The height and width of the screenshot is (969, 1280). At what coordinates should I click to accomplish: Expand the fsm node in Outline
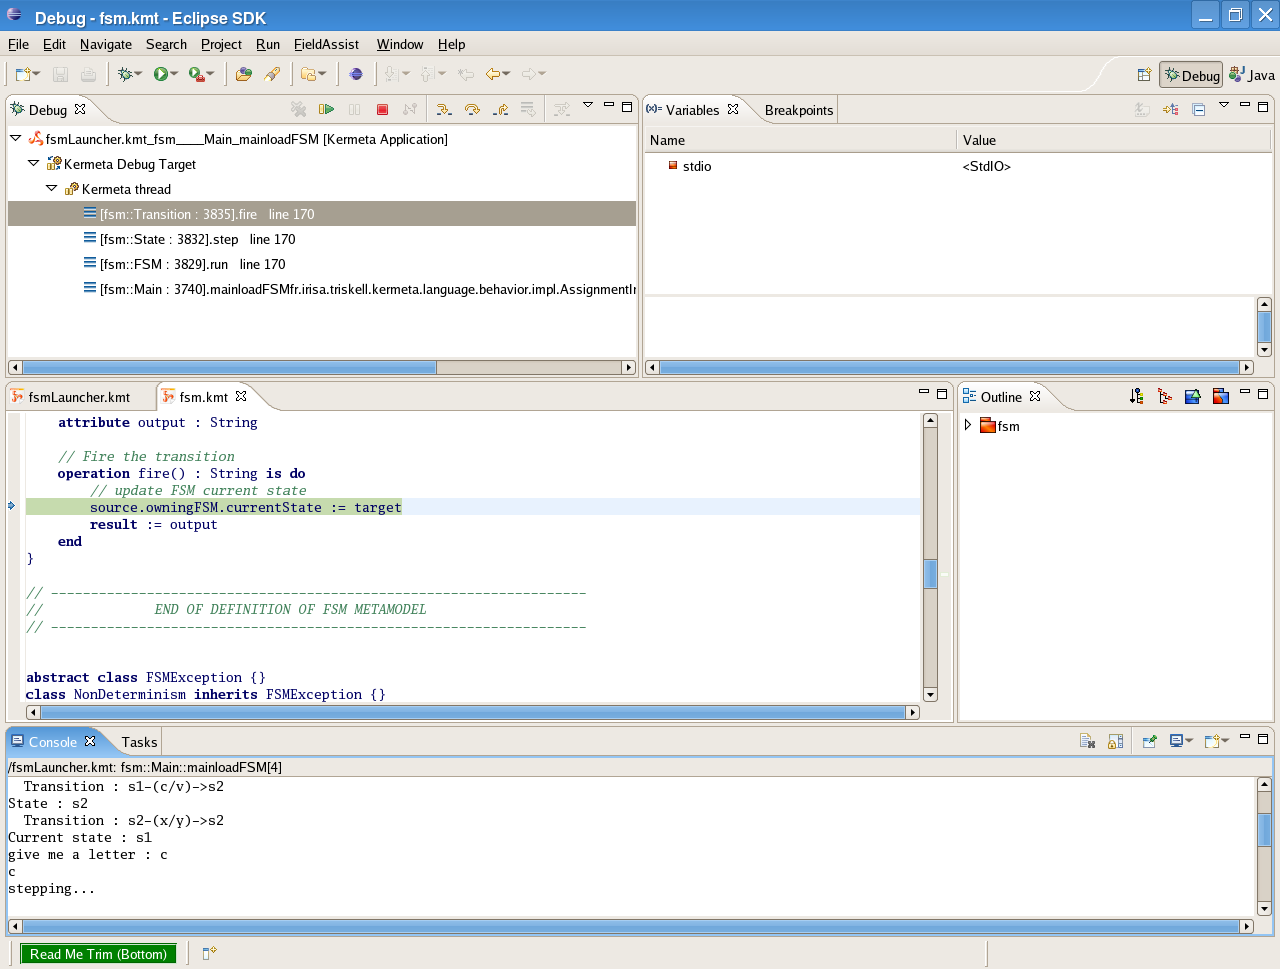(x=968, y=425)
